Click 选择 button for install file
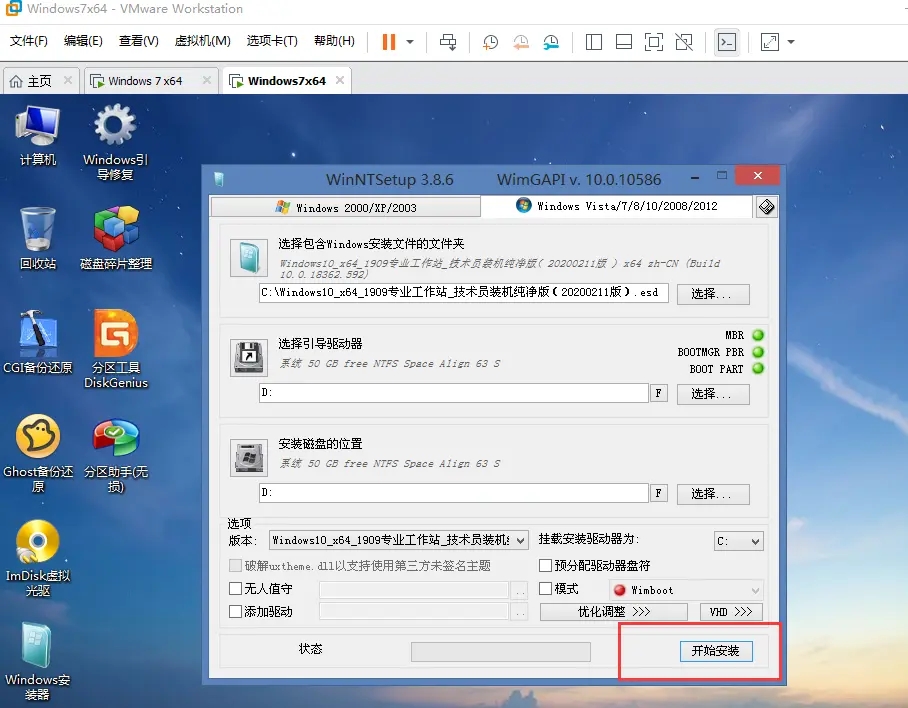 (x=713, y=294)
